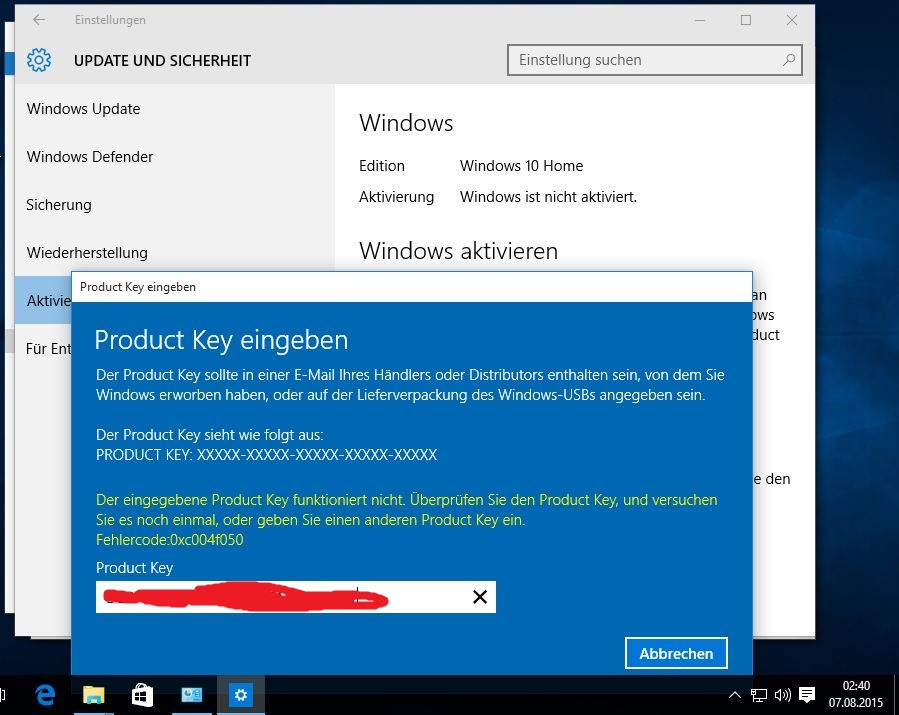Clear the Product Key field with the X
Image resolution: width=899 pixels, height=715 pixels.
pos(480,597)
